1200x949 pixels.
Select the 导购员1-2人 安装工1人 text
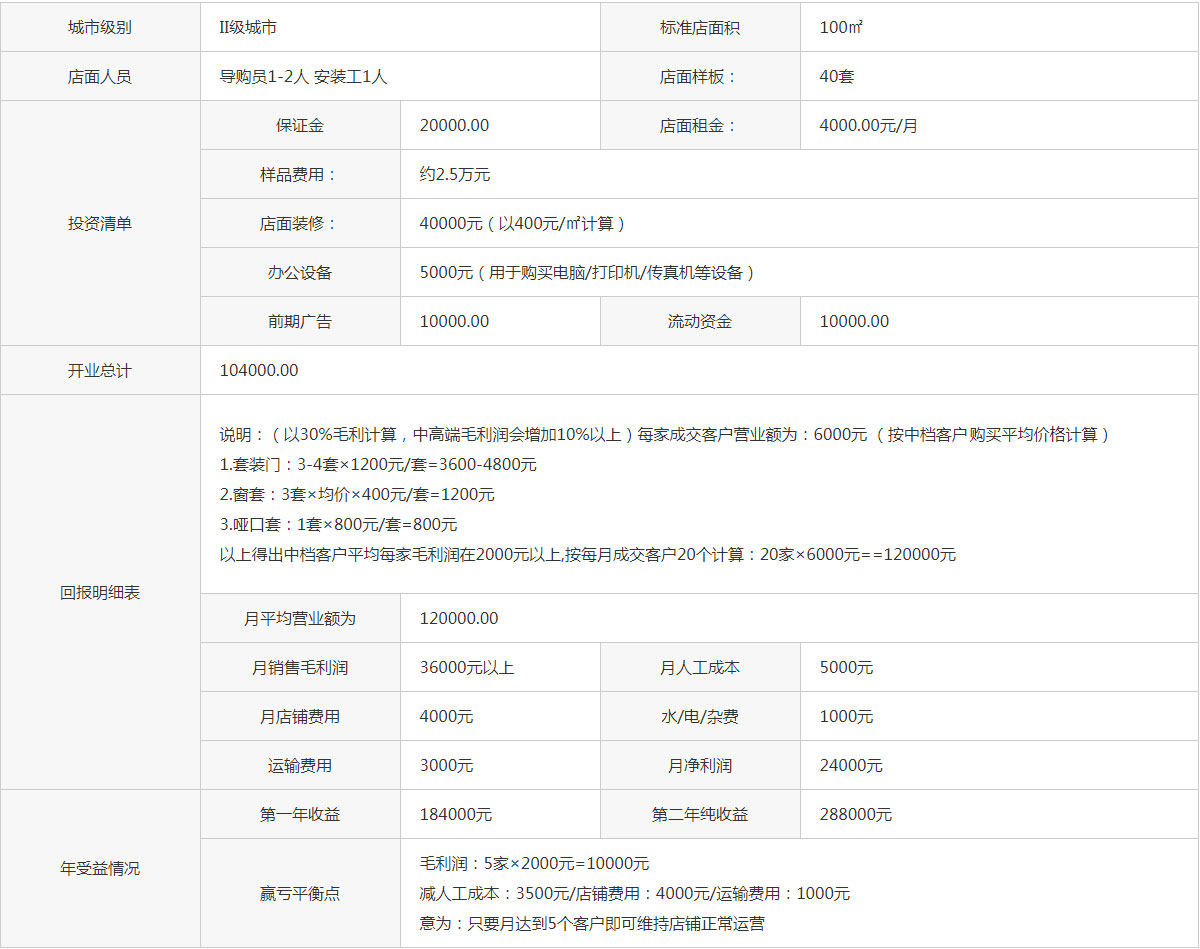pos(303,76)
